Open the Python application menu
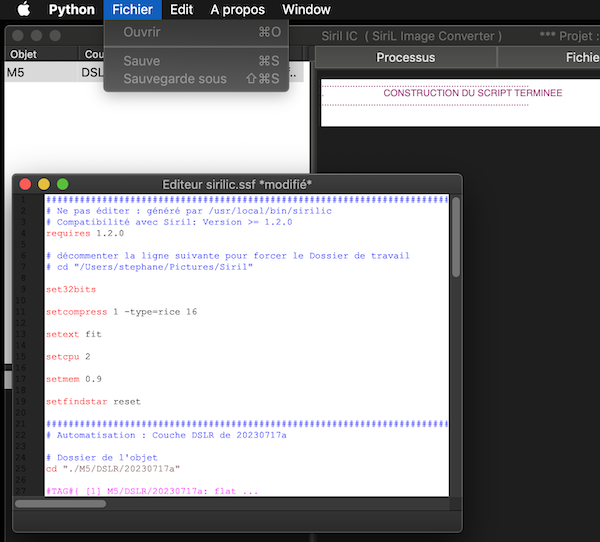 coord(72,9)
